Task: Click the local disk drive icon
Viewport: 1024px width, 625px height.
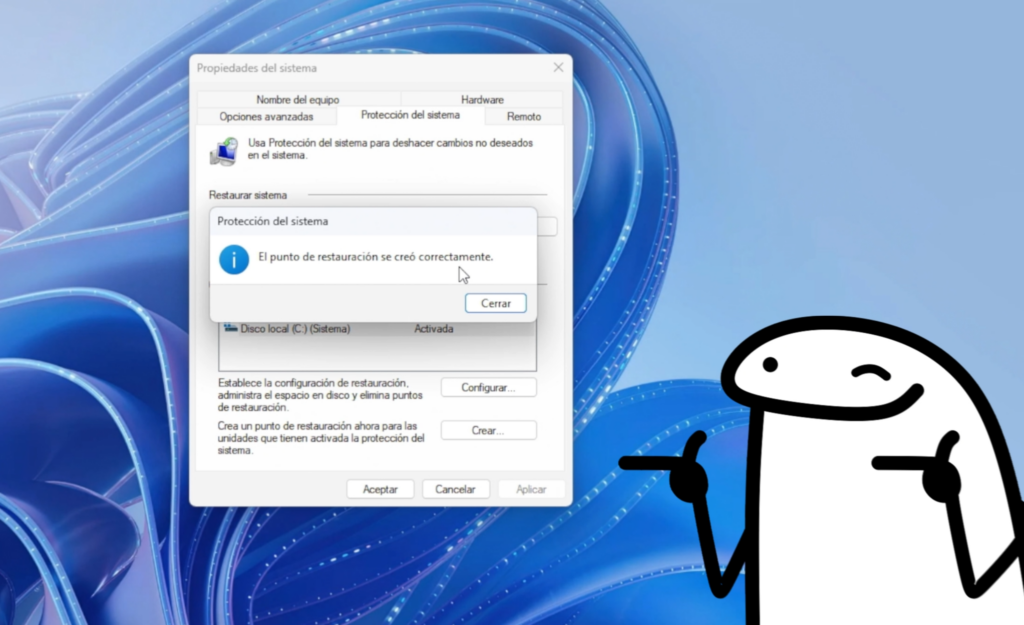Action: tap(230, 328)
